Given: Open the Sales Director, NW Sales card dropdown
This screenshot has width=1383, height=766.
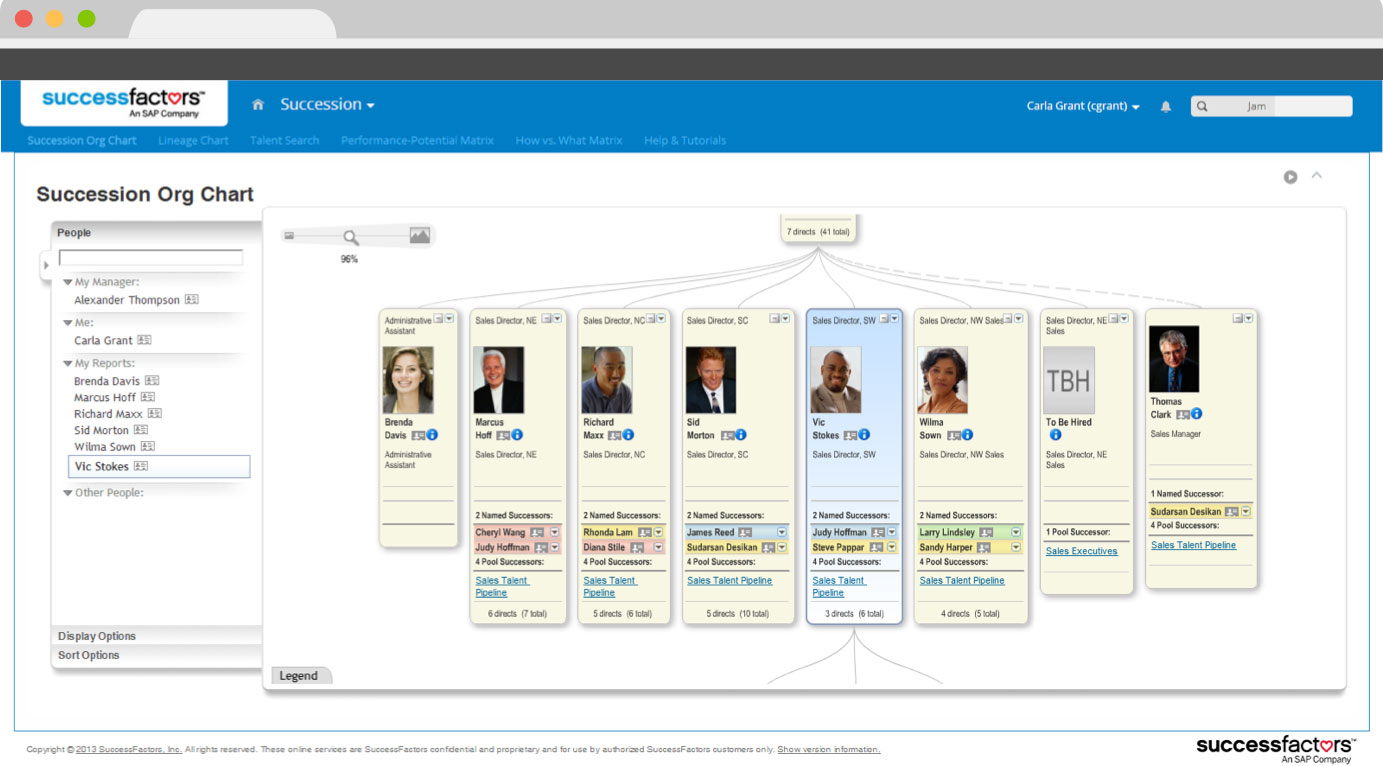Looking at the screenshot, I should click(1018, 319).
